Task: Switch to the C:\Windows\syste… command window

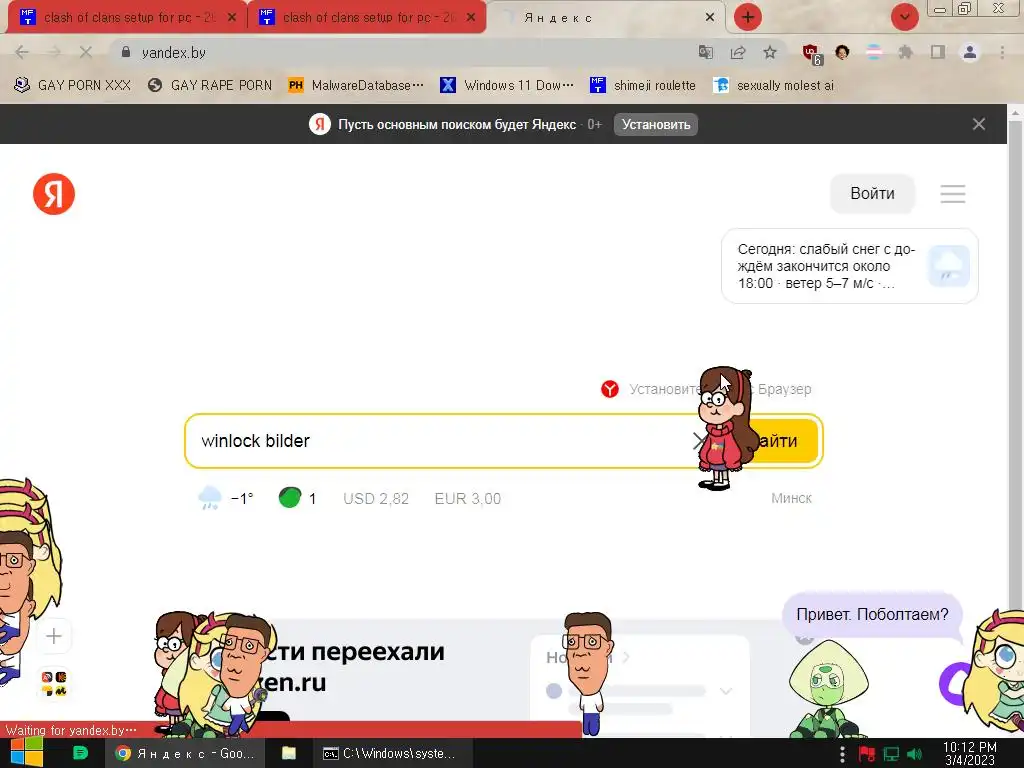Action: pyautogui.click(x=391, y=753)
